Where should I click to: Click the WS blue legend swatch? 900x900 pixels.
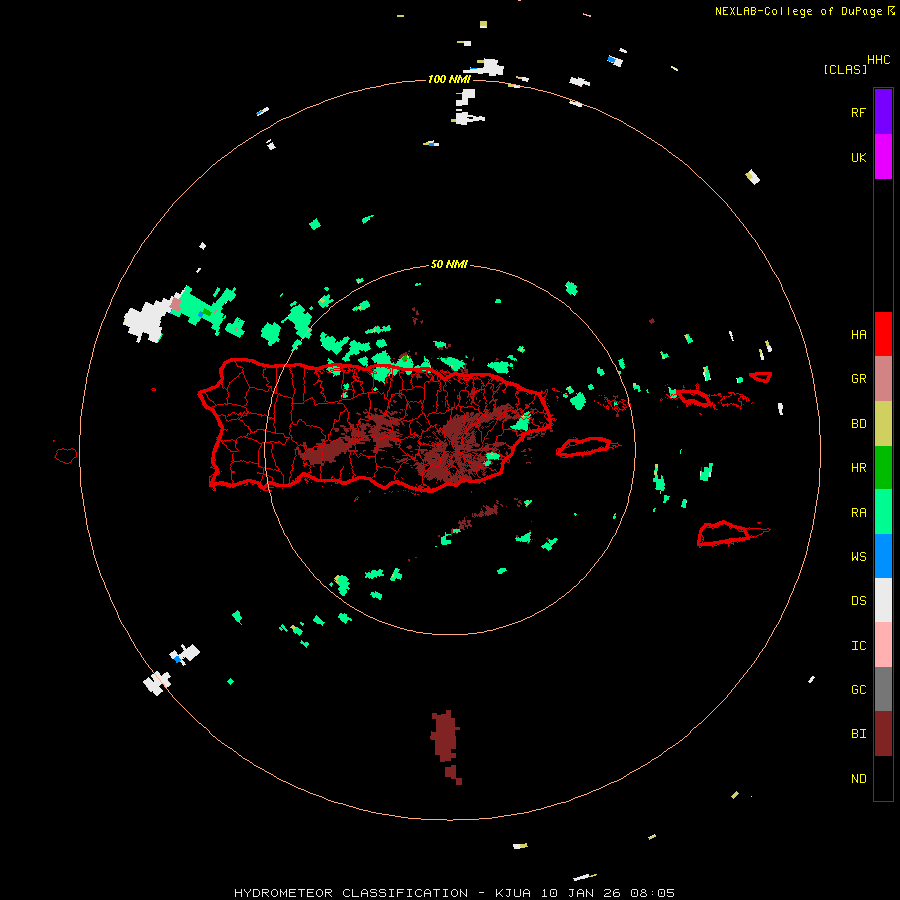point(883,556)
